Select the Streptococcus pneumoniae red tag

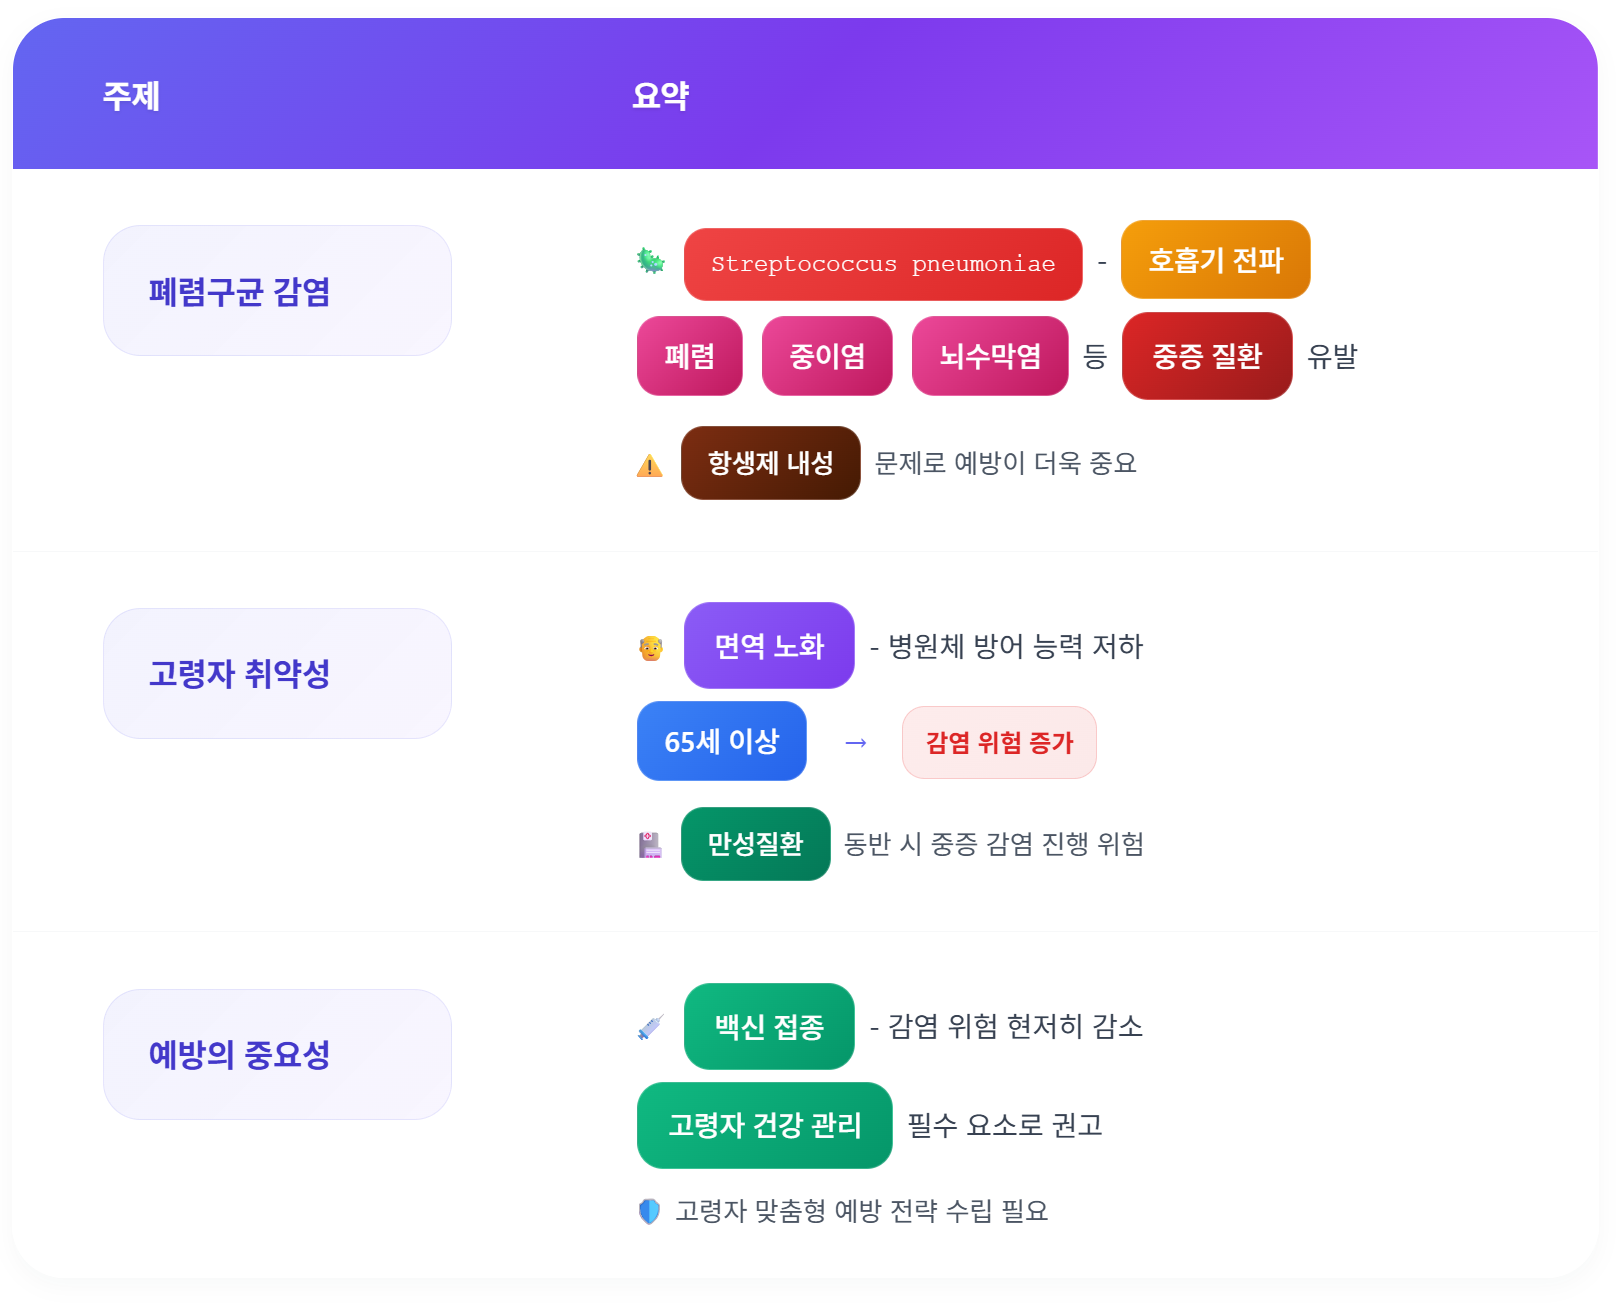pyautogui.click(x=883, y=264)
